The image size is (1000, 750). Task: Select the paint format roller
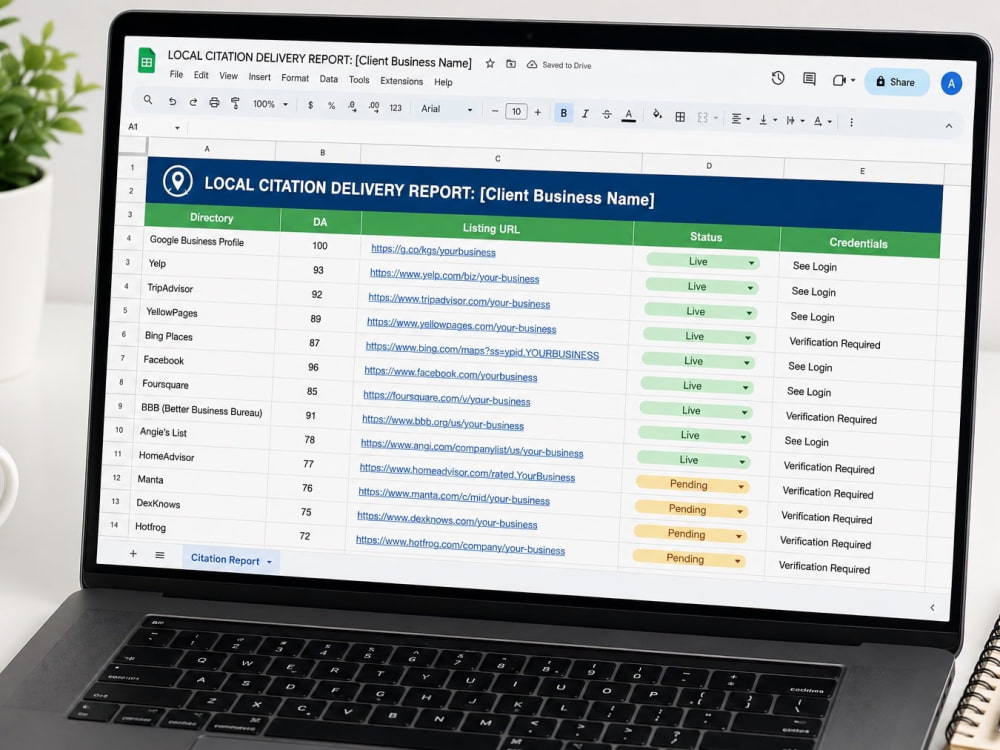click(x=235, y=103)
